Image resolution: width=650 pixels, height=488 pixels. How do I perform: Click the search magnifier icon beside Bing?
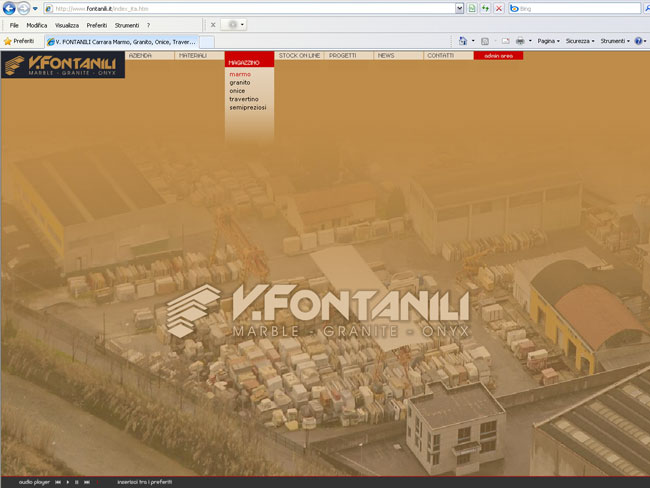pyautogui.click(x=646, y=8)
